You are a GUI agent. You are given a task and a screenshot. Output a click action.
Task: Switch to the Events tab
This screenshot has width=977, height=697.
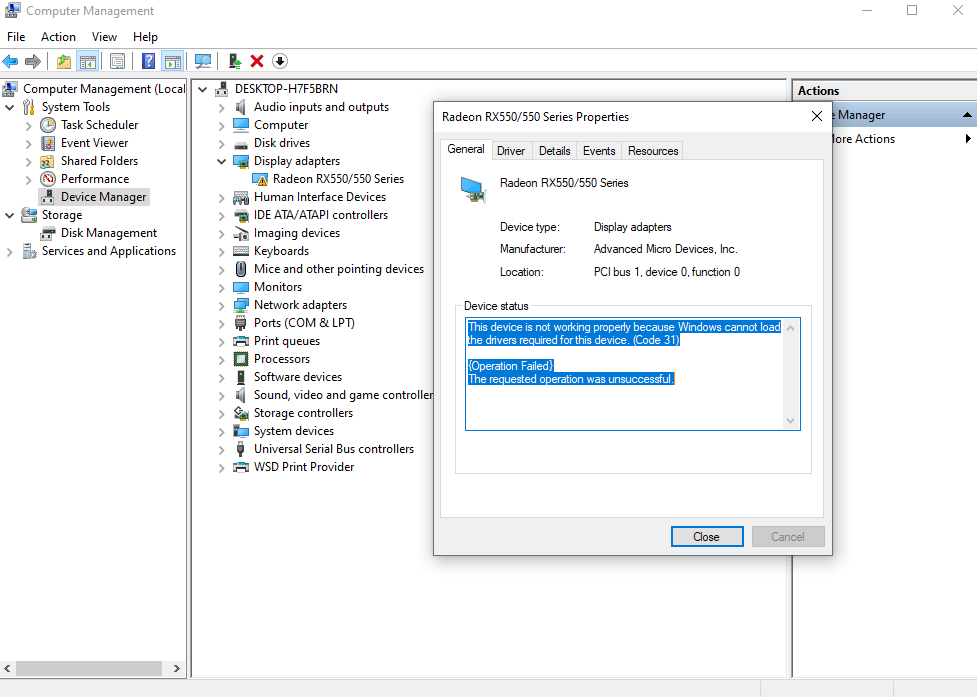click(x=599, y=151)
